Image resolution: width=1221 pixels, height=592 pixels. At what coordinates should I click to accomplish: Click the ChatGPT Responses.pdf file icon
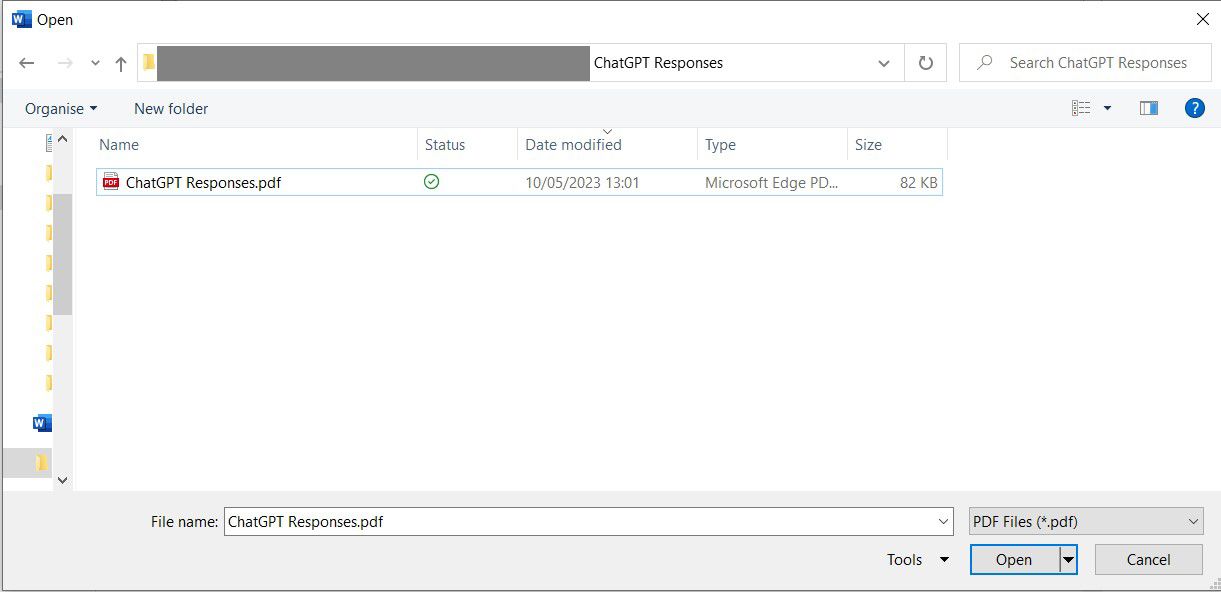pyautogui.click(x=110, y=182)
